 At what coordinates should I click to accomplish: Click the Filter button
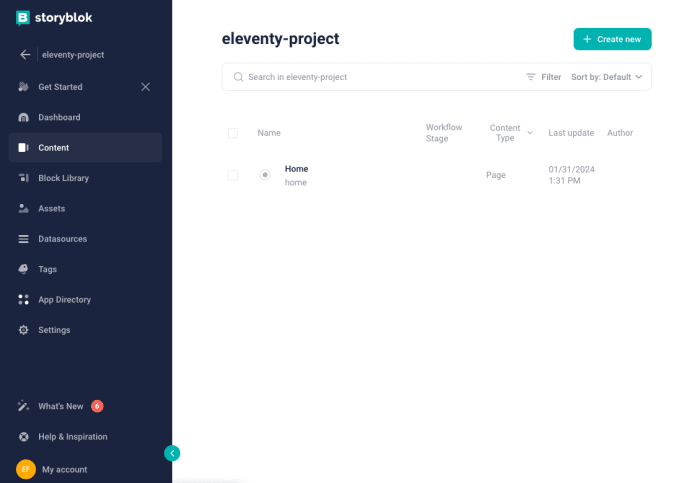[543, 77]
